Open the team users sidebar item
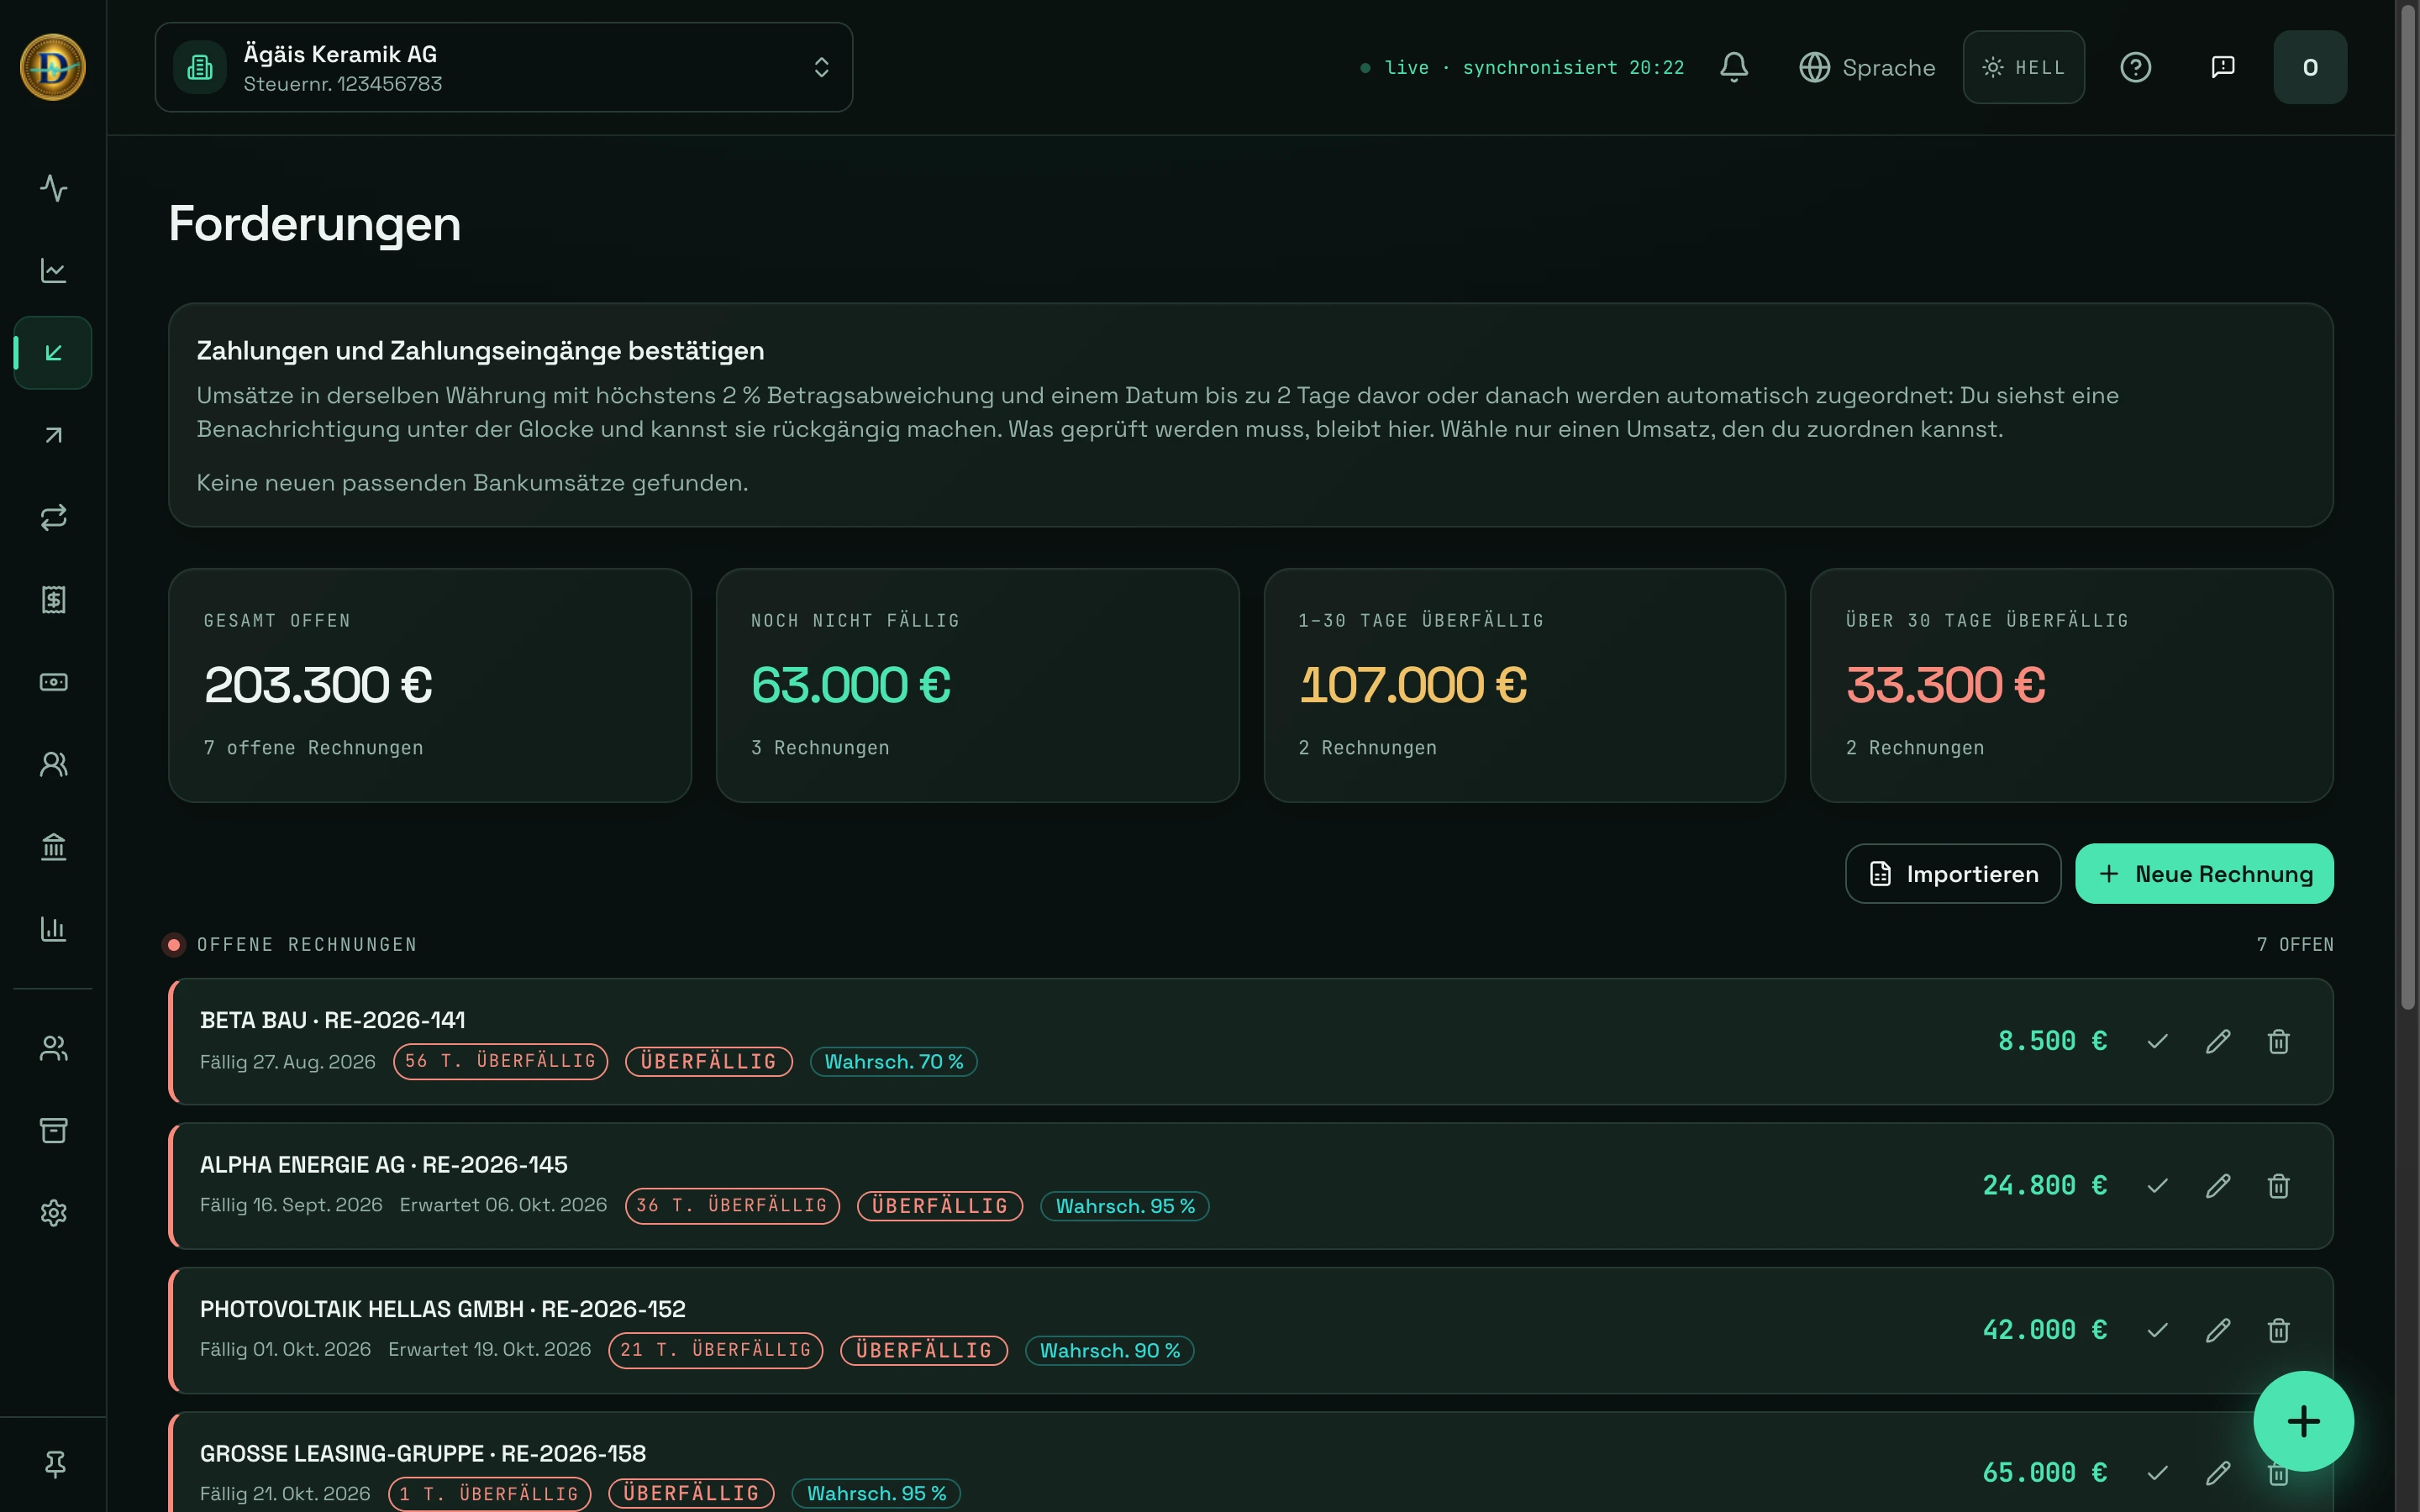The height and width of the screenshot is (1512, 2420). [53, 1048]
